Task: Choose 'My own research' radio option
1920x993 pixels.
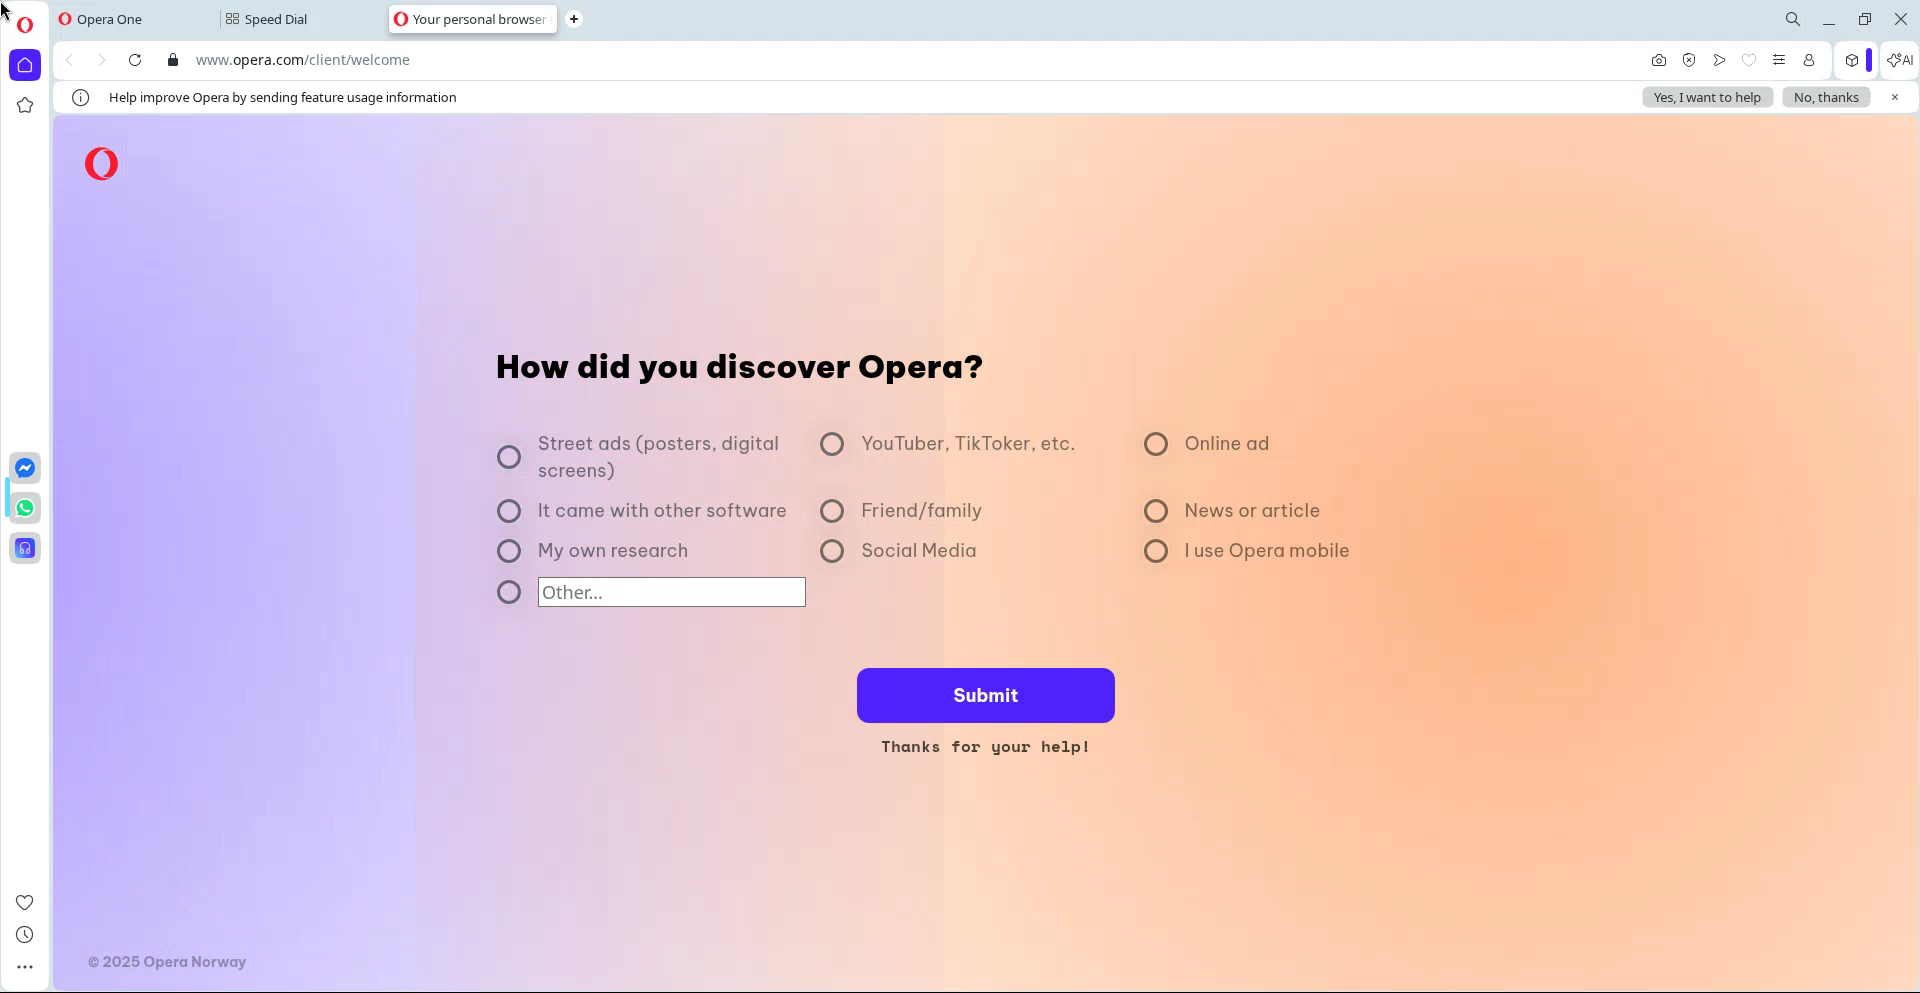Action: 509,551
